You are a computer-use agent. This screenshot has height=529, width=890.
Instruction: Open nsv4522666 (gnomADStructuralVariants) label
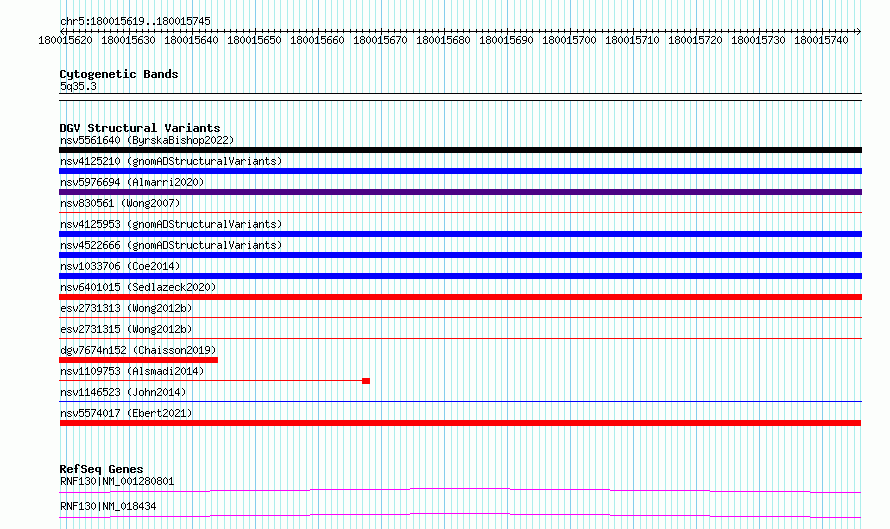pos(171,245)
